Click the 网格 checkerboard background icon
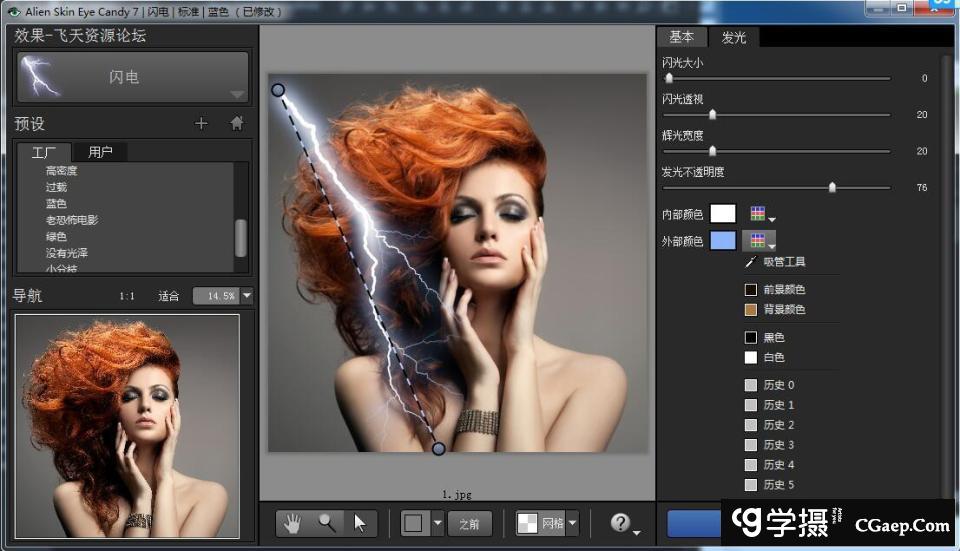960x551 pixels. [527, 523]
